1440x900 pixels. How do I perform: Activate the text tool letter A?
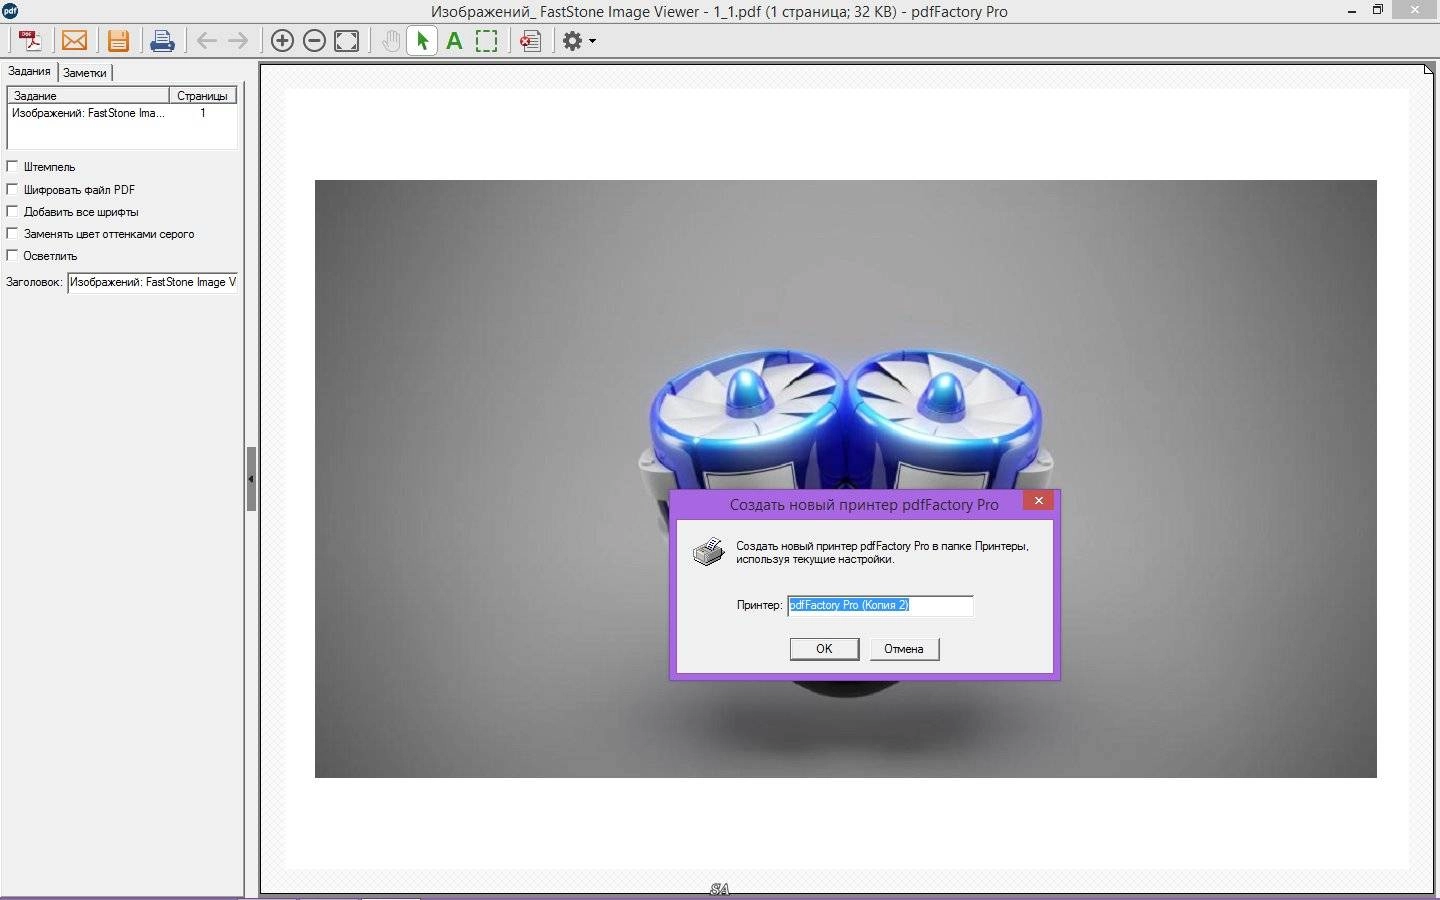click(x=454, y=41)
